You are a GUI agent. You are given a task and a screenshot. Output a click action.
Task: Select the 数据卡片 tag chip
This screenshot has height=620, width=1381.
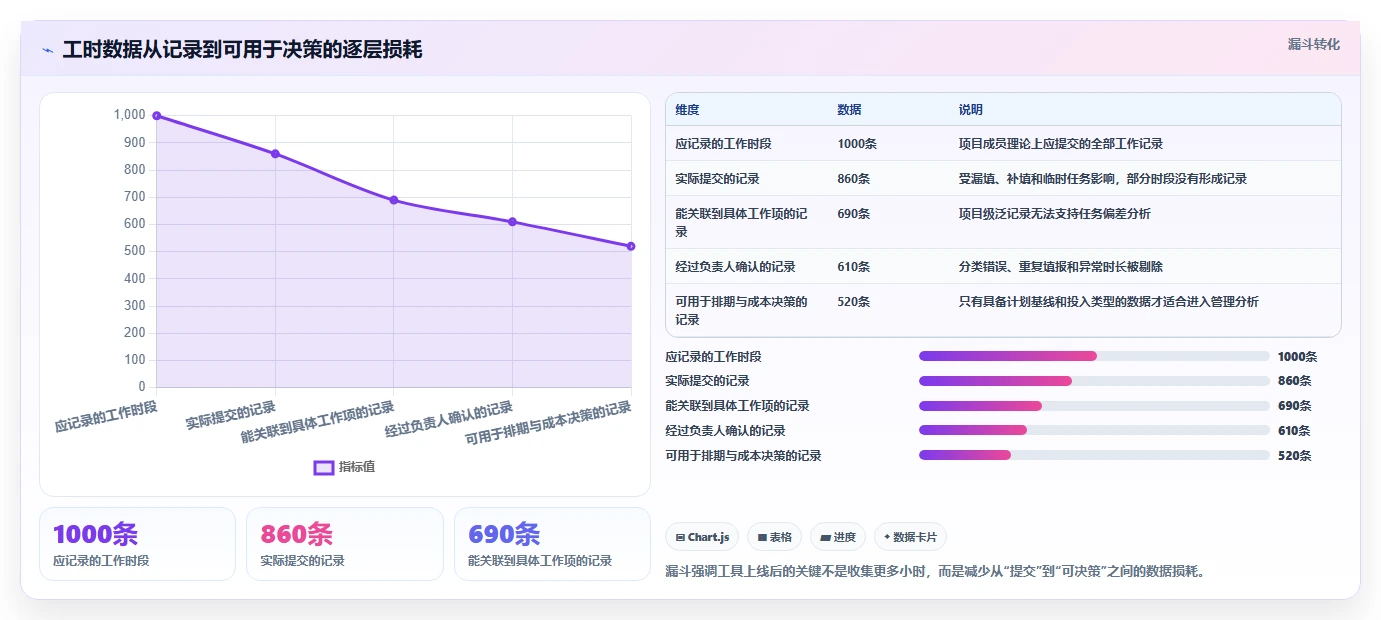[x=910, y=537]
